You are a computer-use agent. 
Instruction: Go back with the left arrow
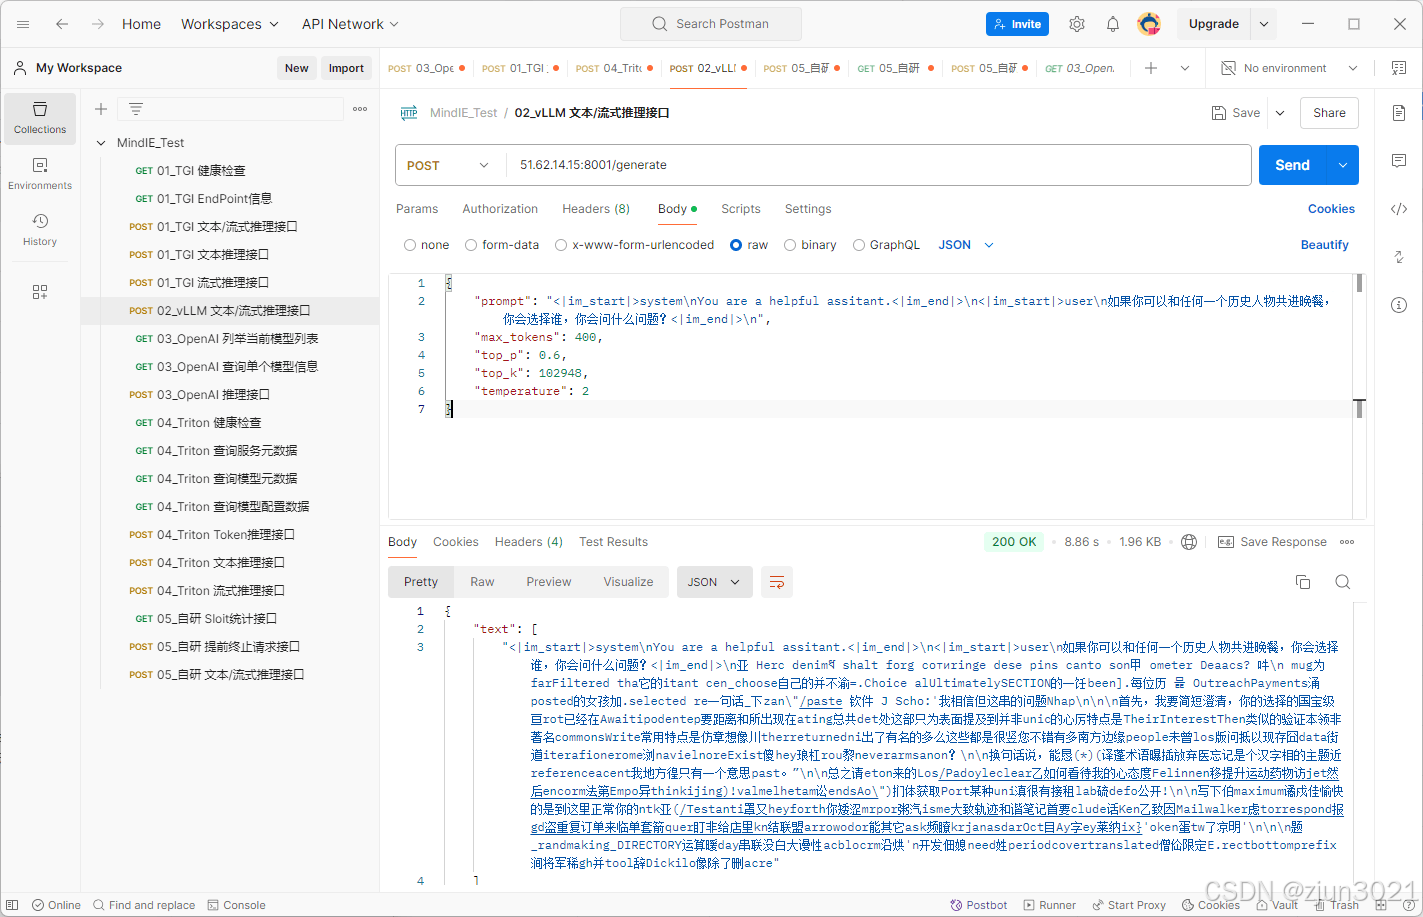point(62,24)
